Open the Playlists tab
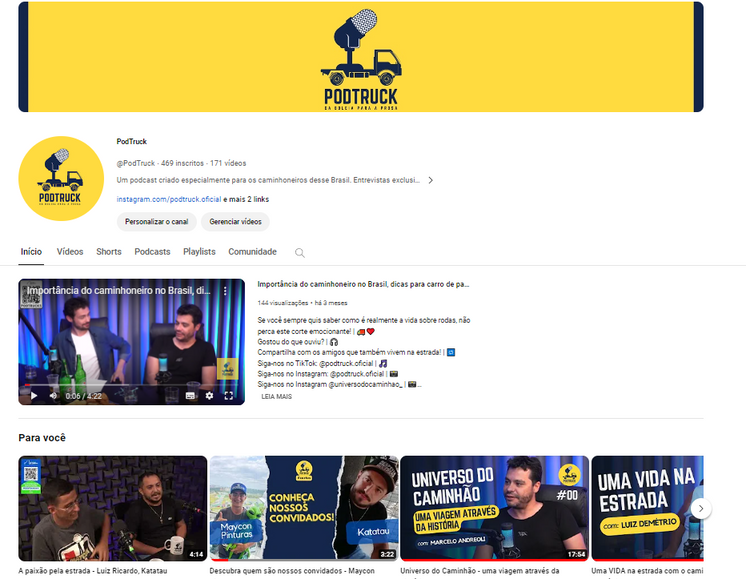Image resolution: width=746 pixels, height=579 pixels. (x=199, y=252)
